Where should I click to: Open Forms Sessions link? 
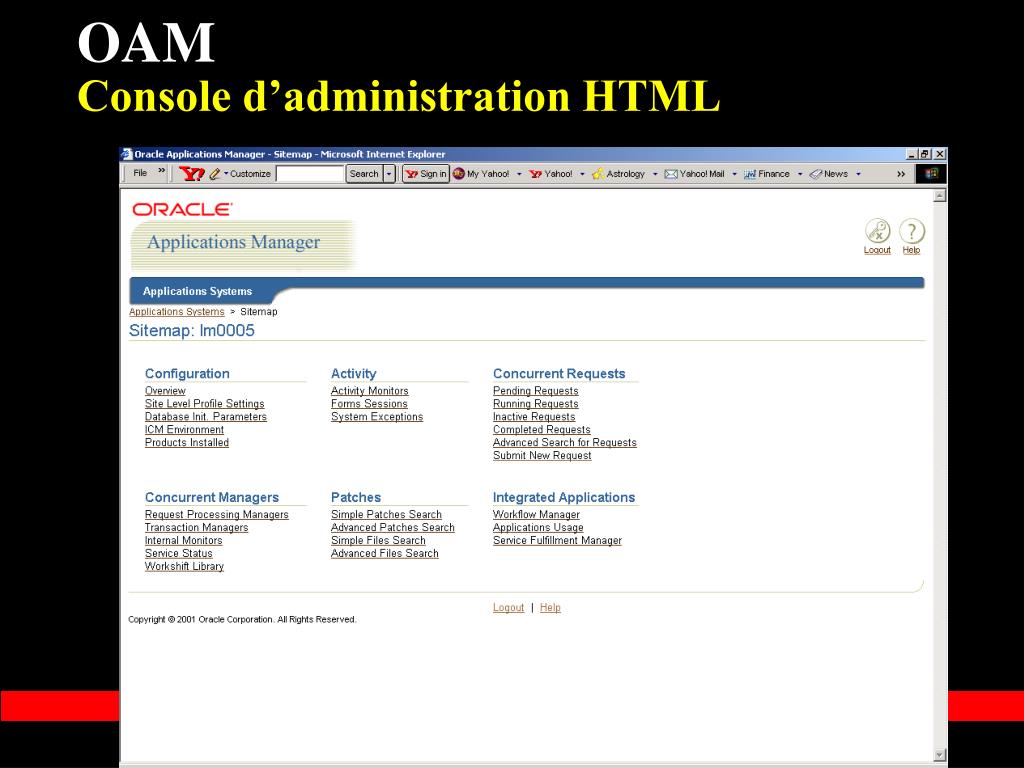[369, 404]
